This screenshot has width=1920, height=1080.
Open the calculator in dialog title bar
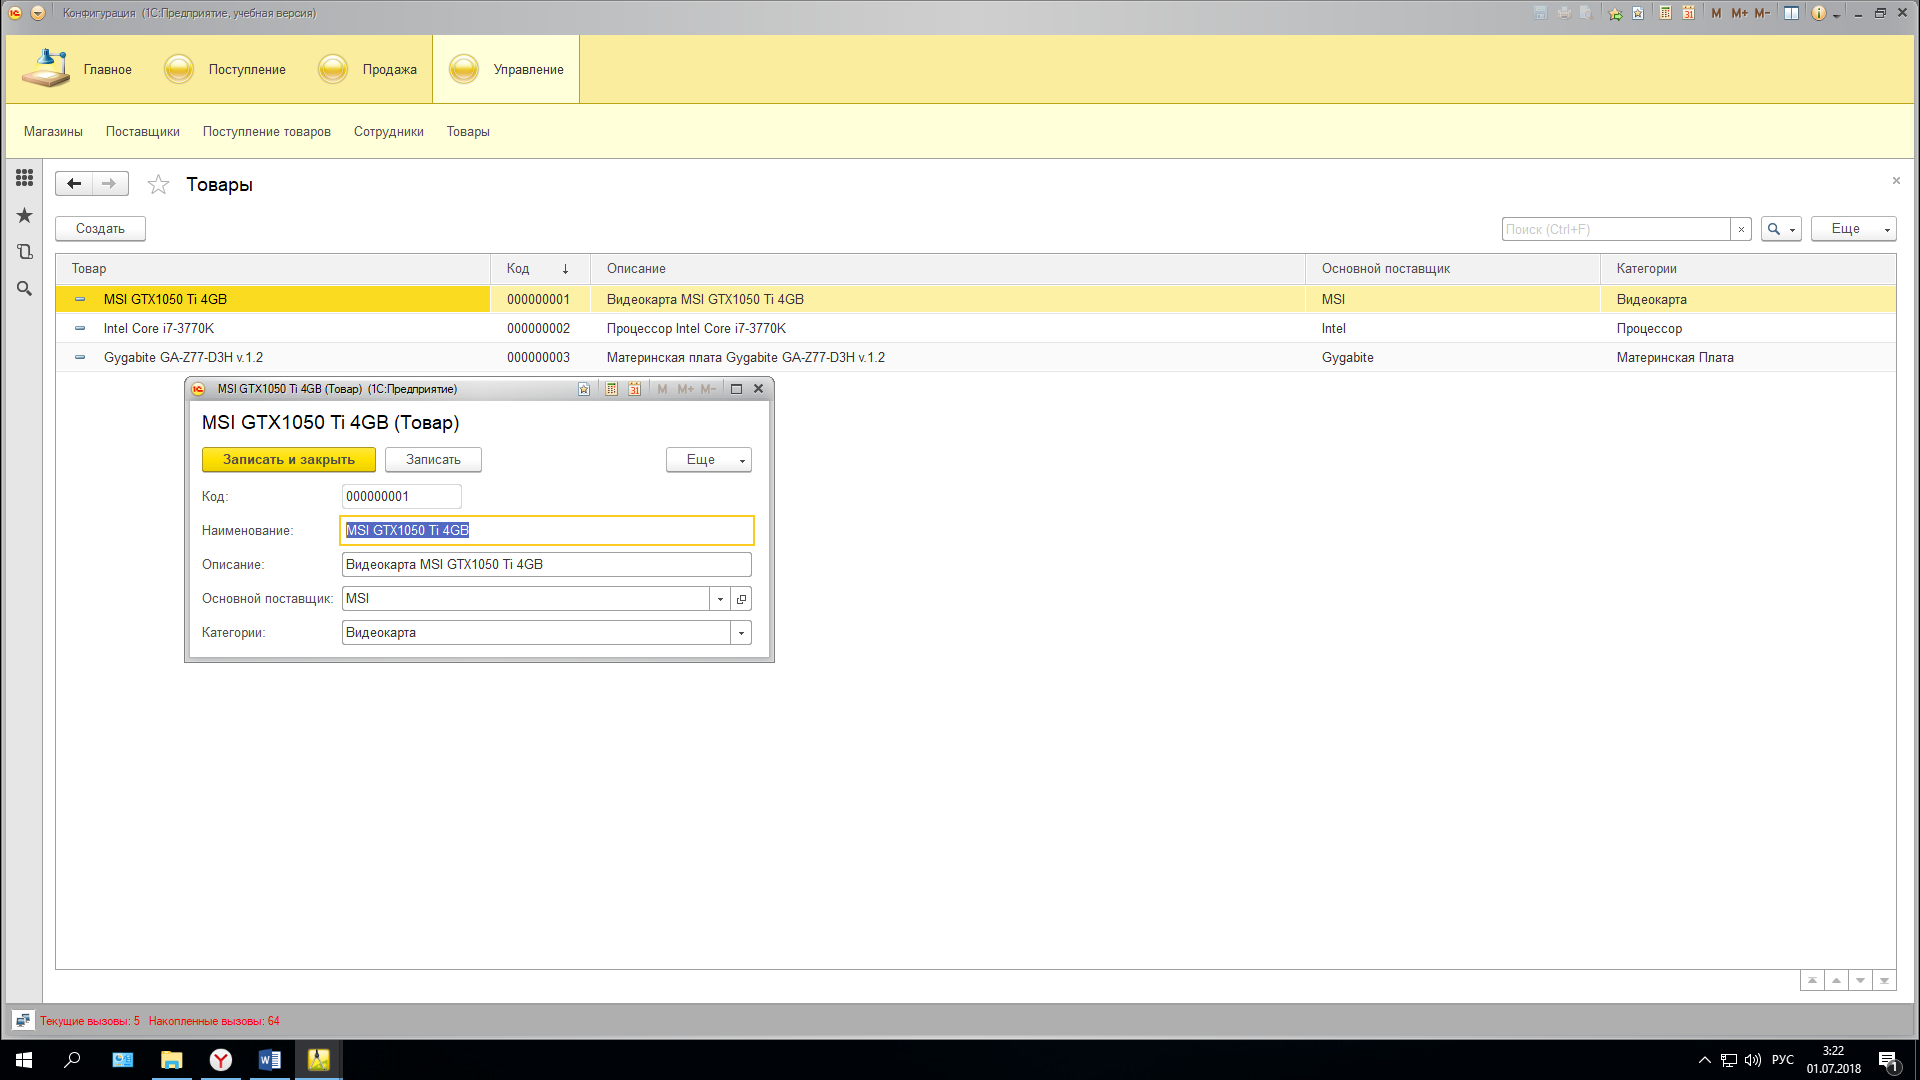tap(612, 389)
